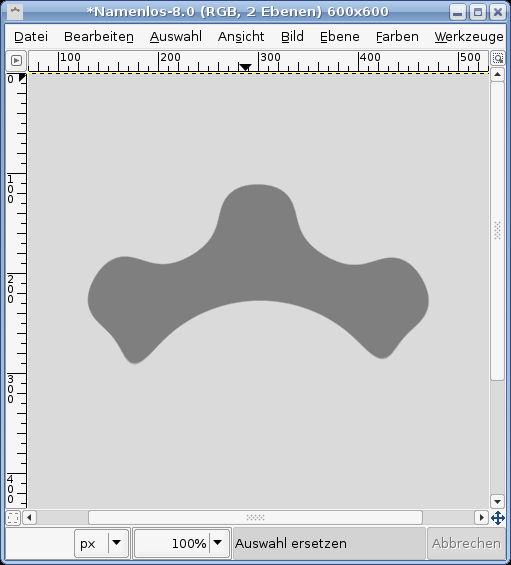Open the px unit dropdown

(116, 543)
